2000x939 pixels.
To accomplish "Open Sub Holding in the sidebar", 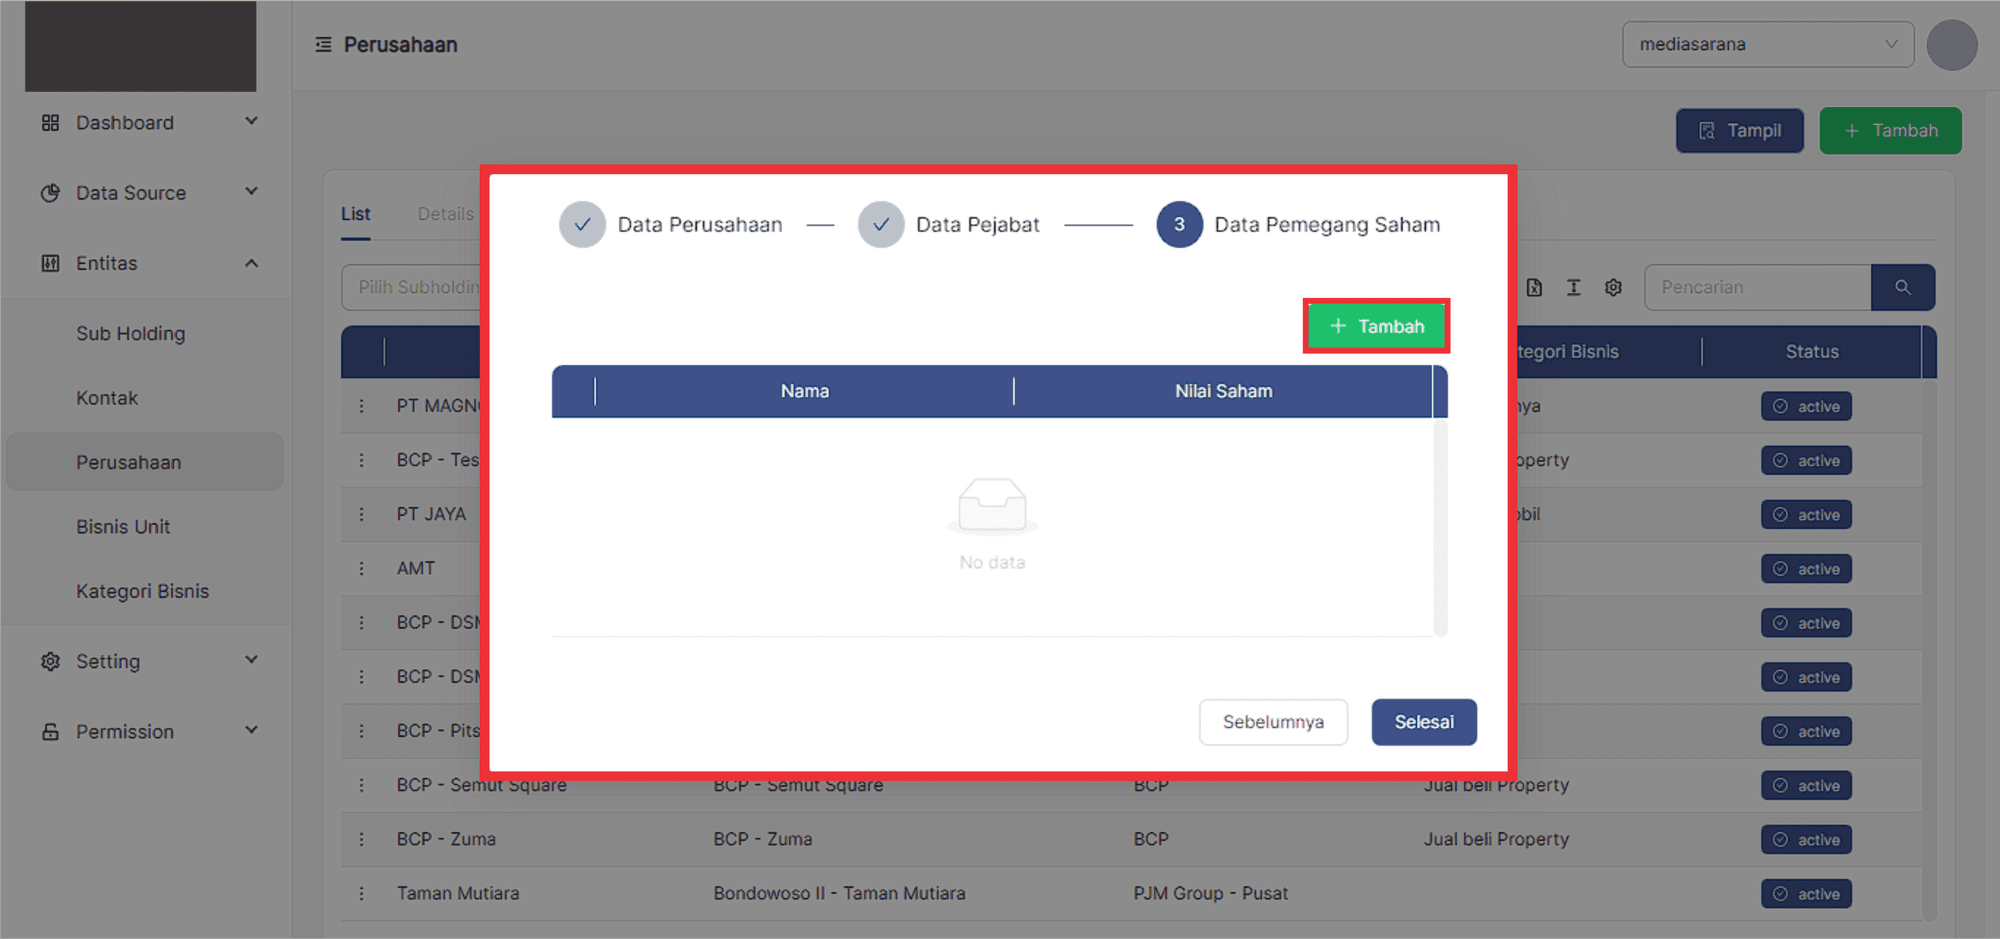I will tap(131, 334).
